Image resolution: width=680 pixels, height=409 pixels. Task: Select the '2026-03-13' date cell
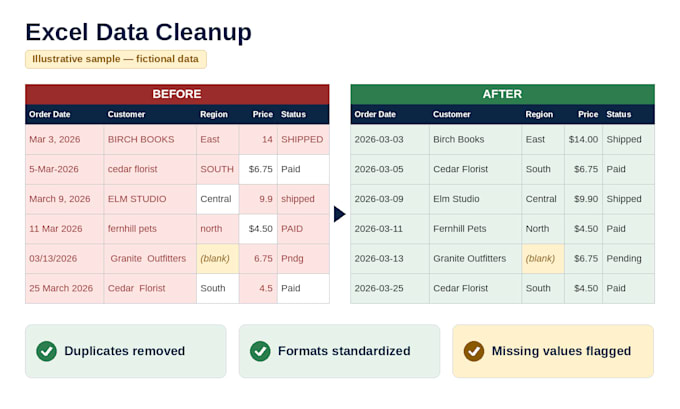point(390,258)
